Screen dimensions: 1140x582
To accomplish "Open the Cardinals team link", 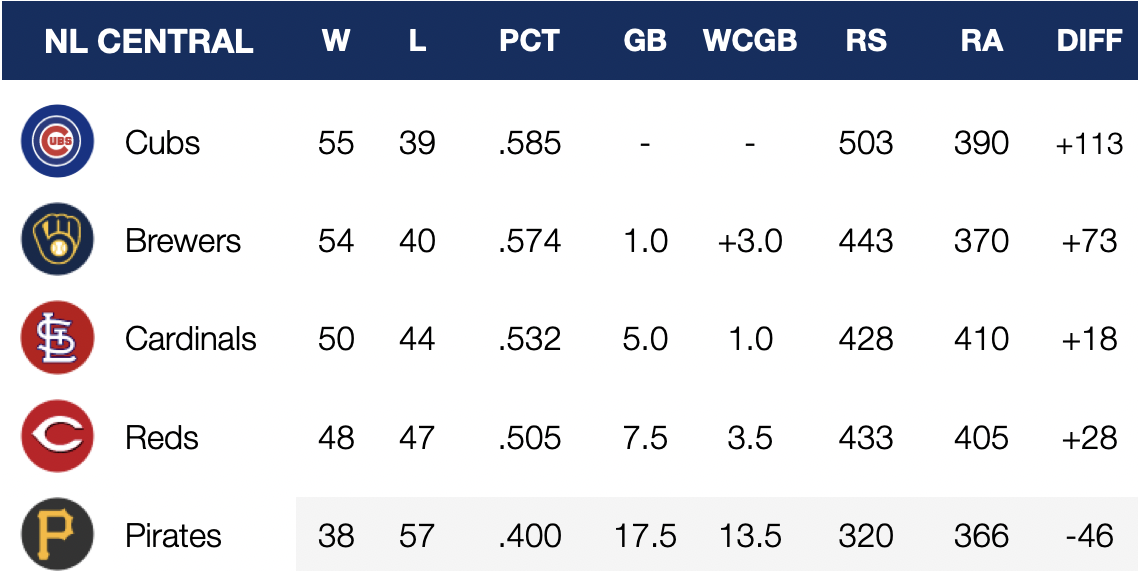I will pyautogui.click(x=190, y=339).
